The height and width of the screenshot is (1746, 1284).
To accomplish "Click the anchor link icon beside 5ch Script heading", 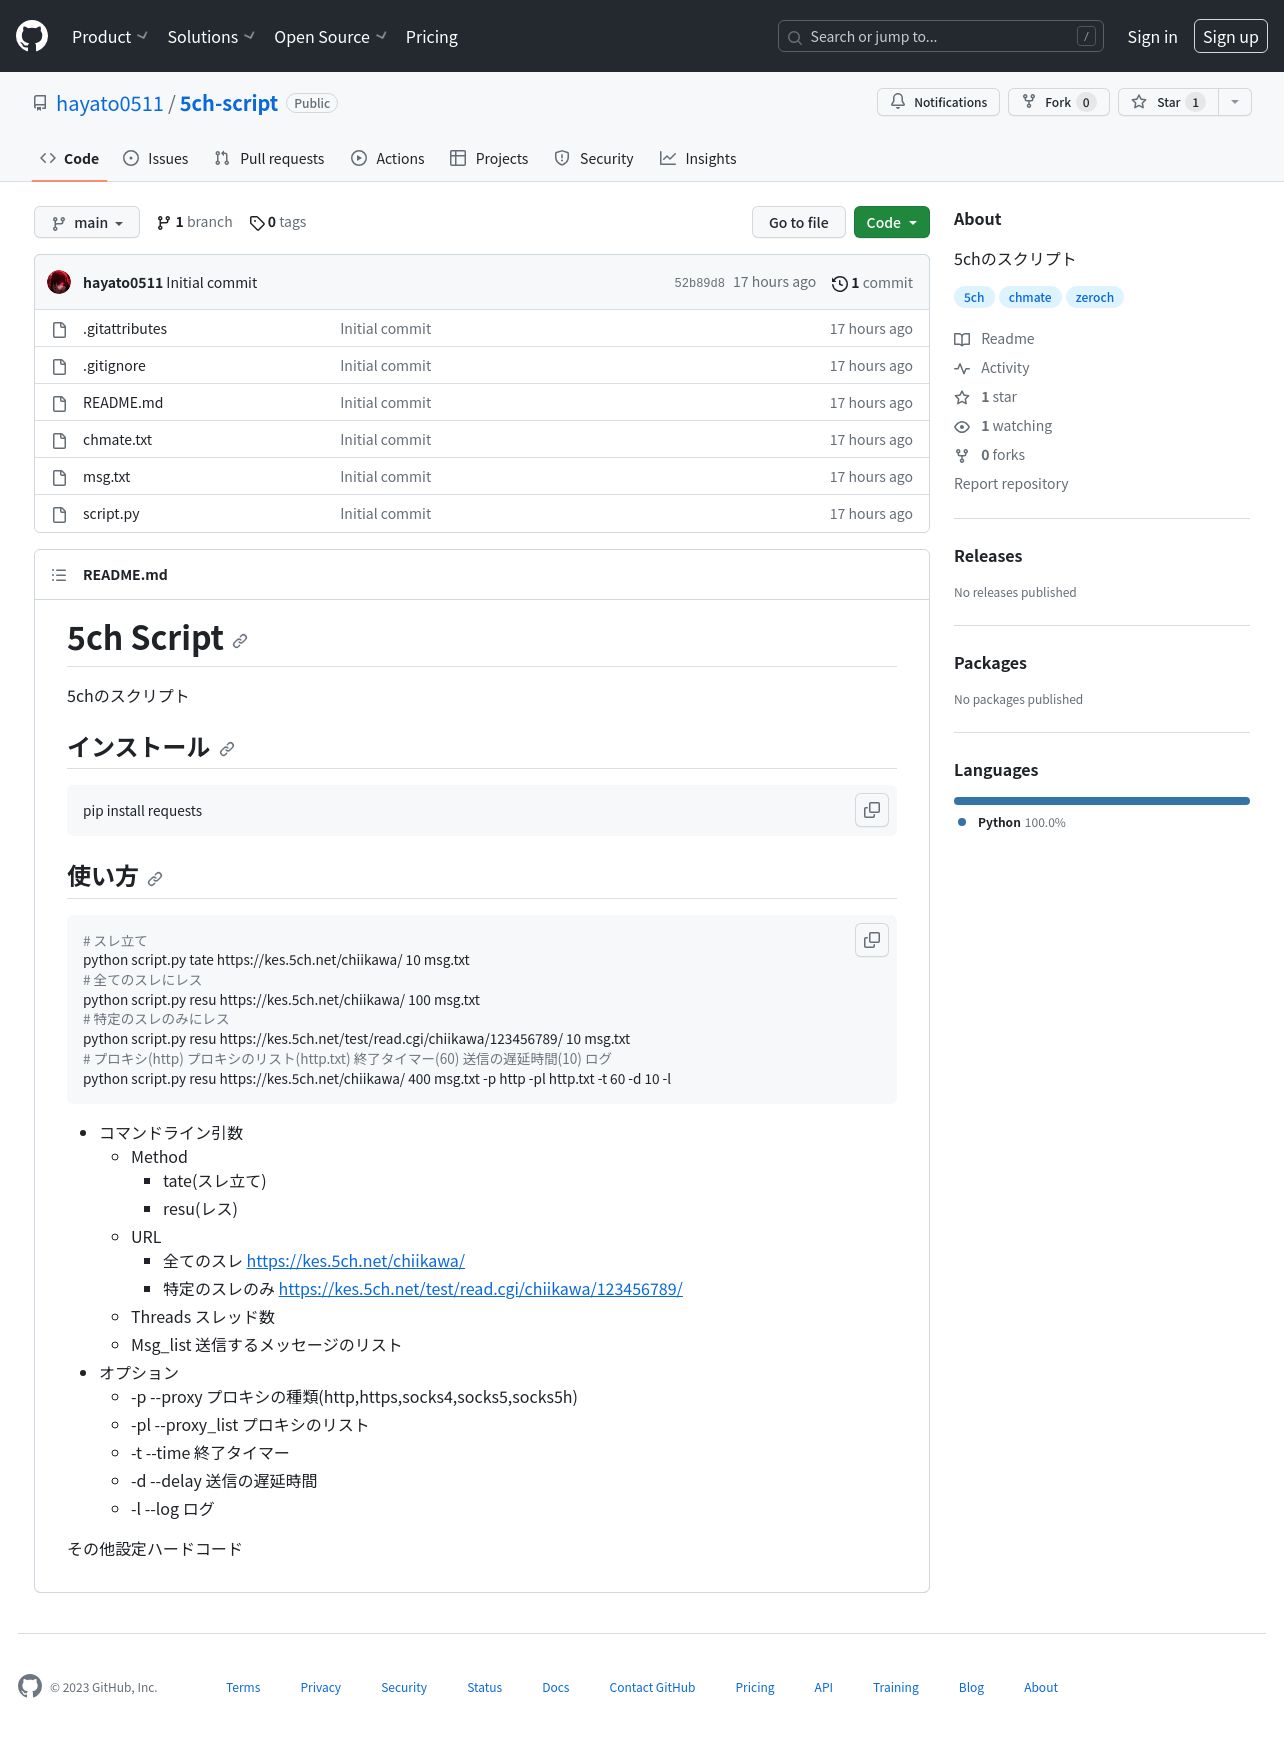I will (240, 641).
